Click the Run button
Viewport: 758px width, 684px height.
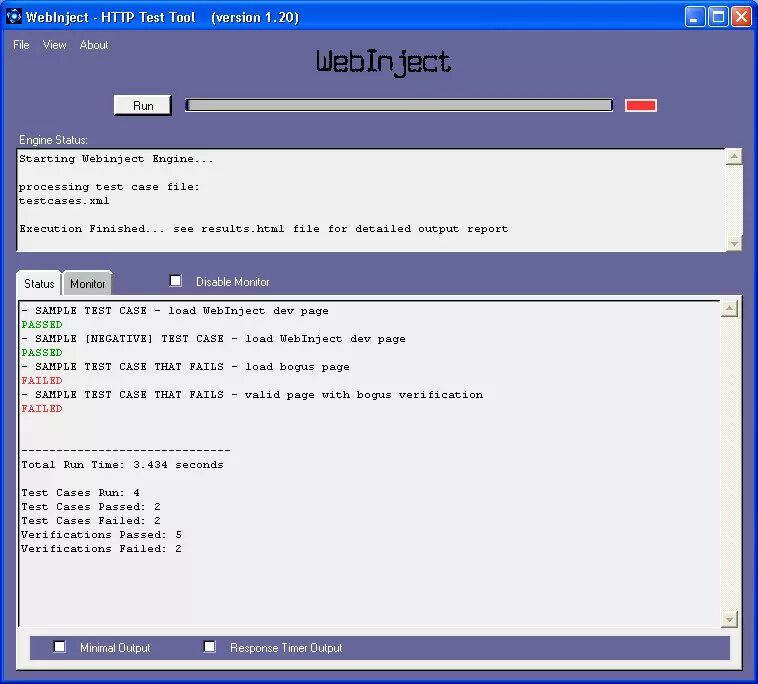(x=143, y=105)
